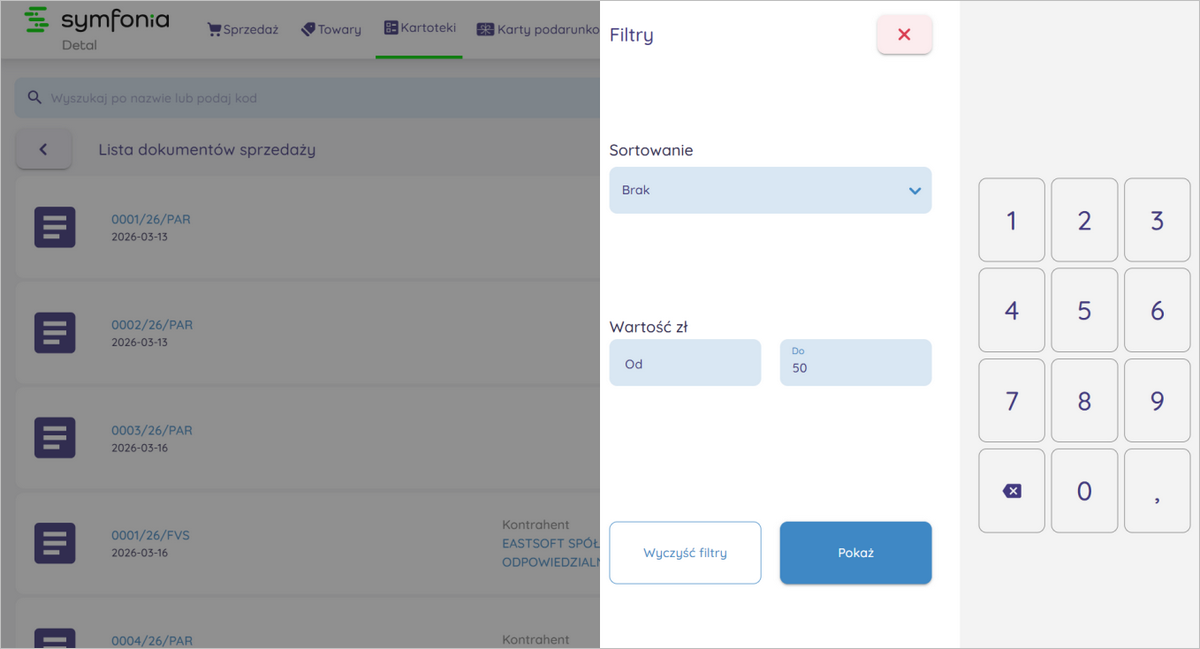Click the document icon for 0003/26/PAR

coord(55,438)
